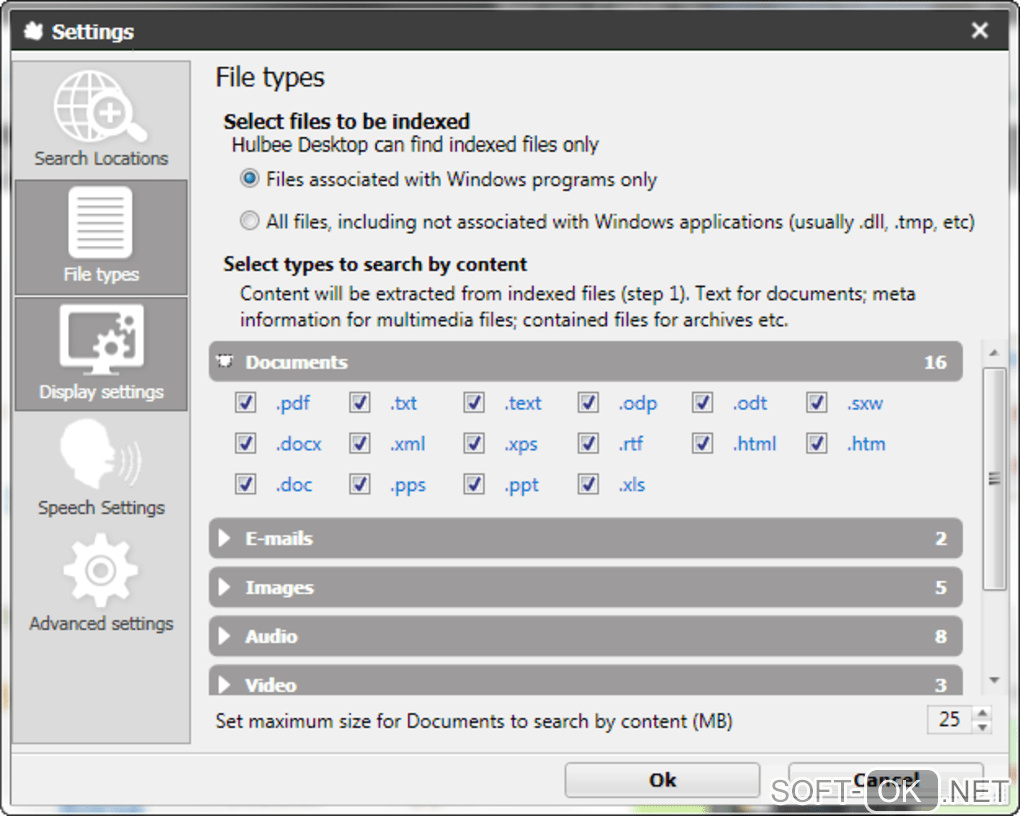Viewport: 1020px width, 816px height.
Task: Open Advanced settings gear icon
Action: 100,571
